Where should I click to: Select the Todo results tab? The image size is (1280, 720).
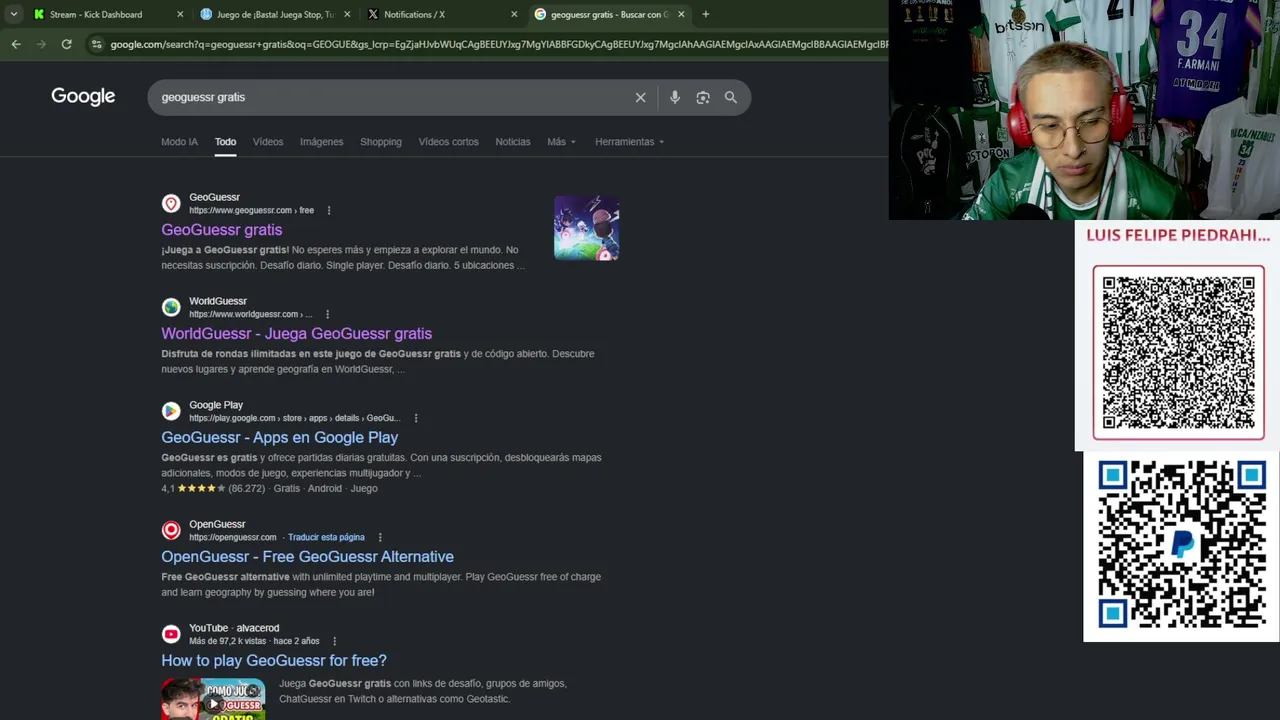point(225,142)
